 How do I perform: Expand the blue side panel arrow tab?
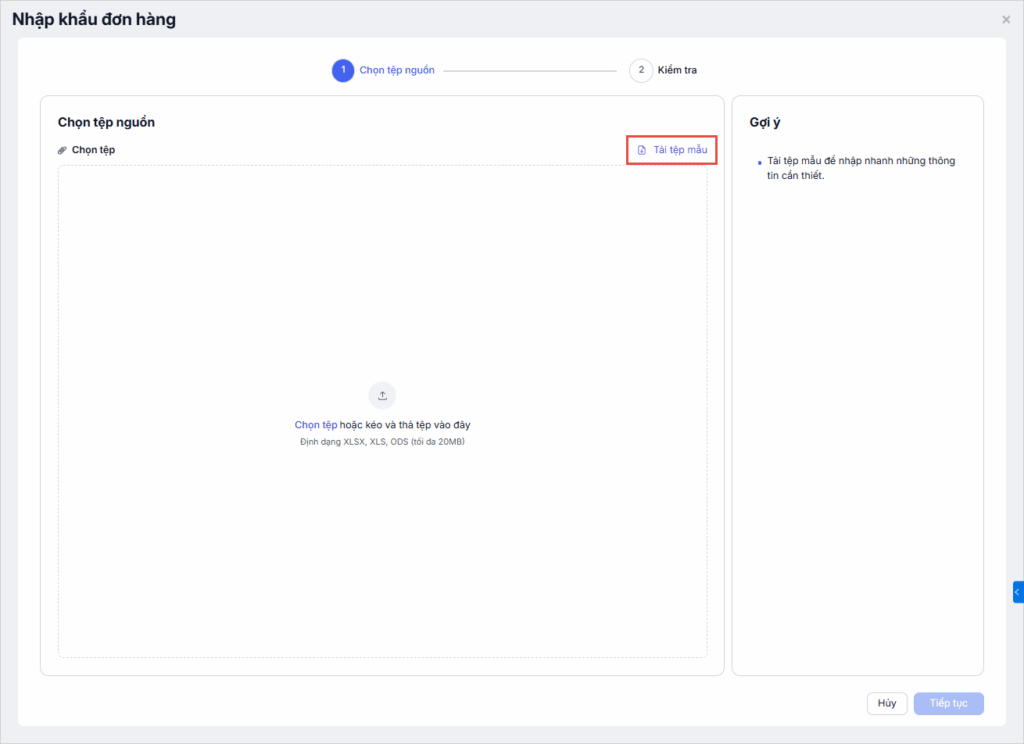pos(1017,592)
